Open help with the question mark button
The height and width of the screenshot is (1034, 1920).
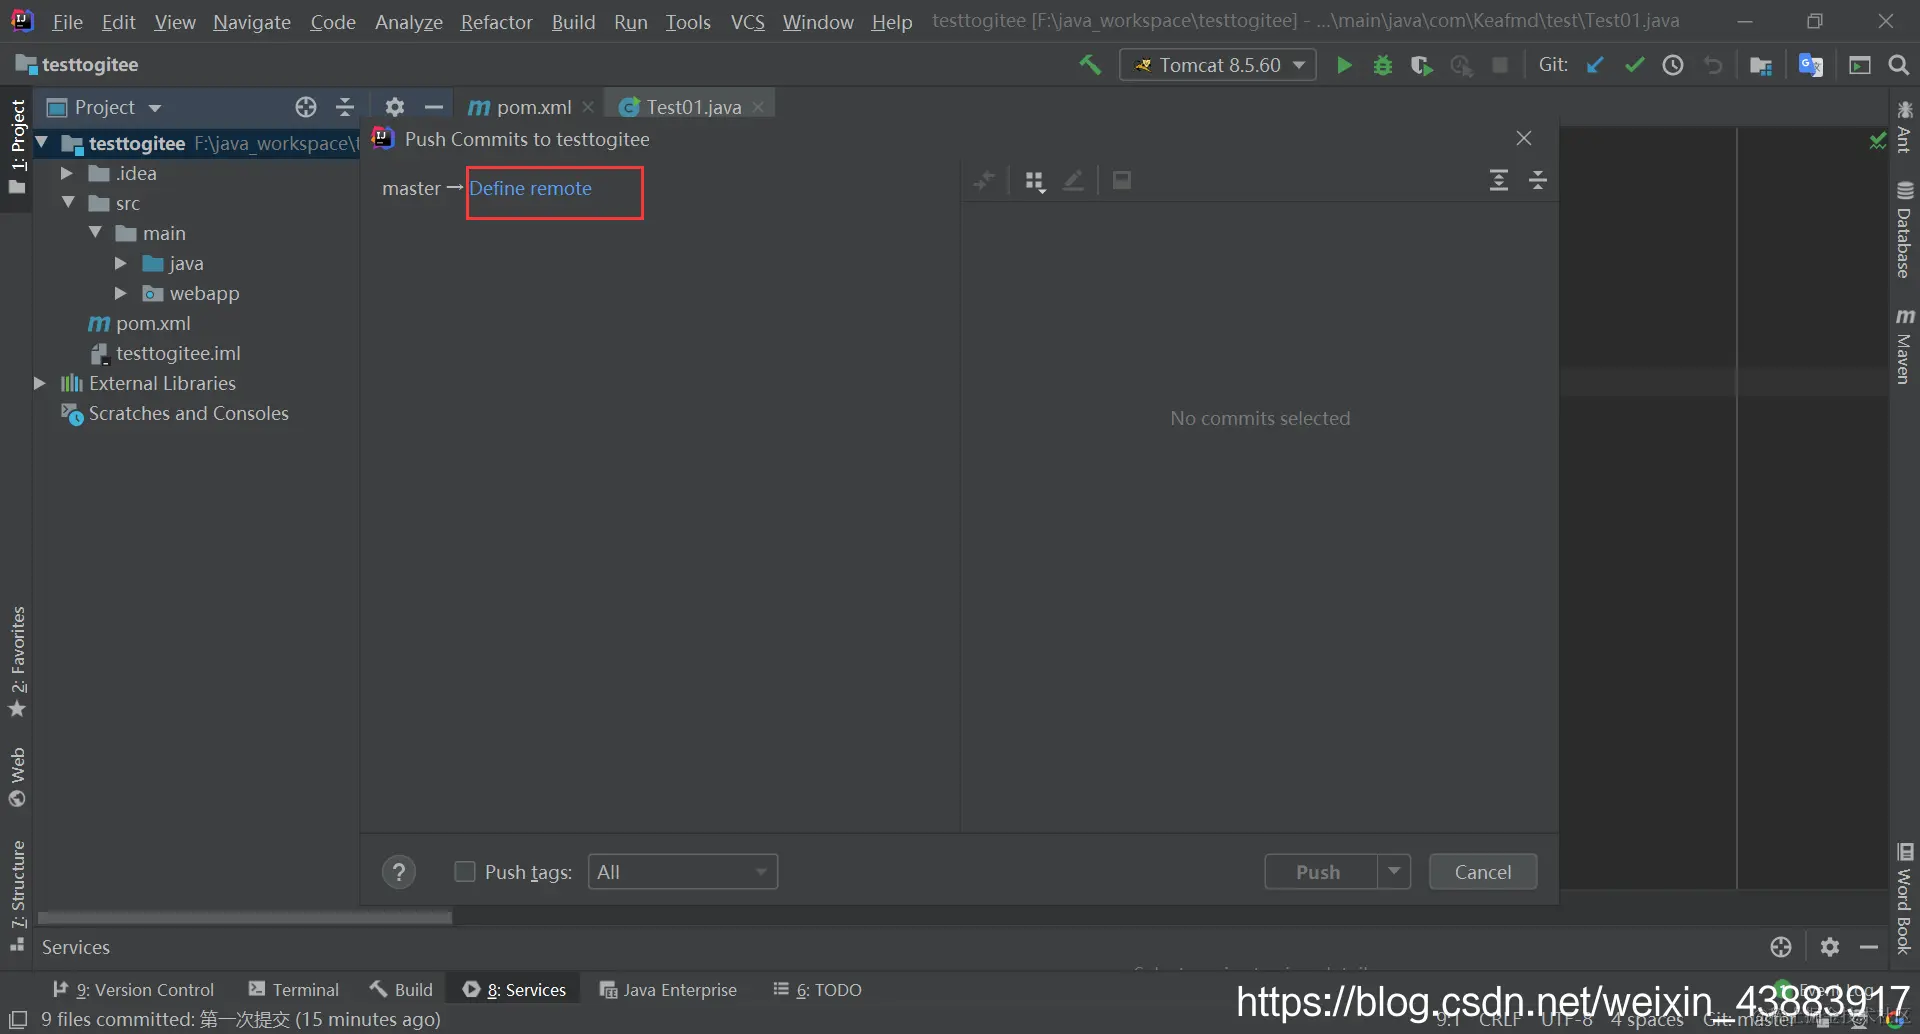399,872
